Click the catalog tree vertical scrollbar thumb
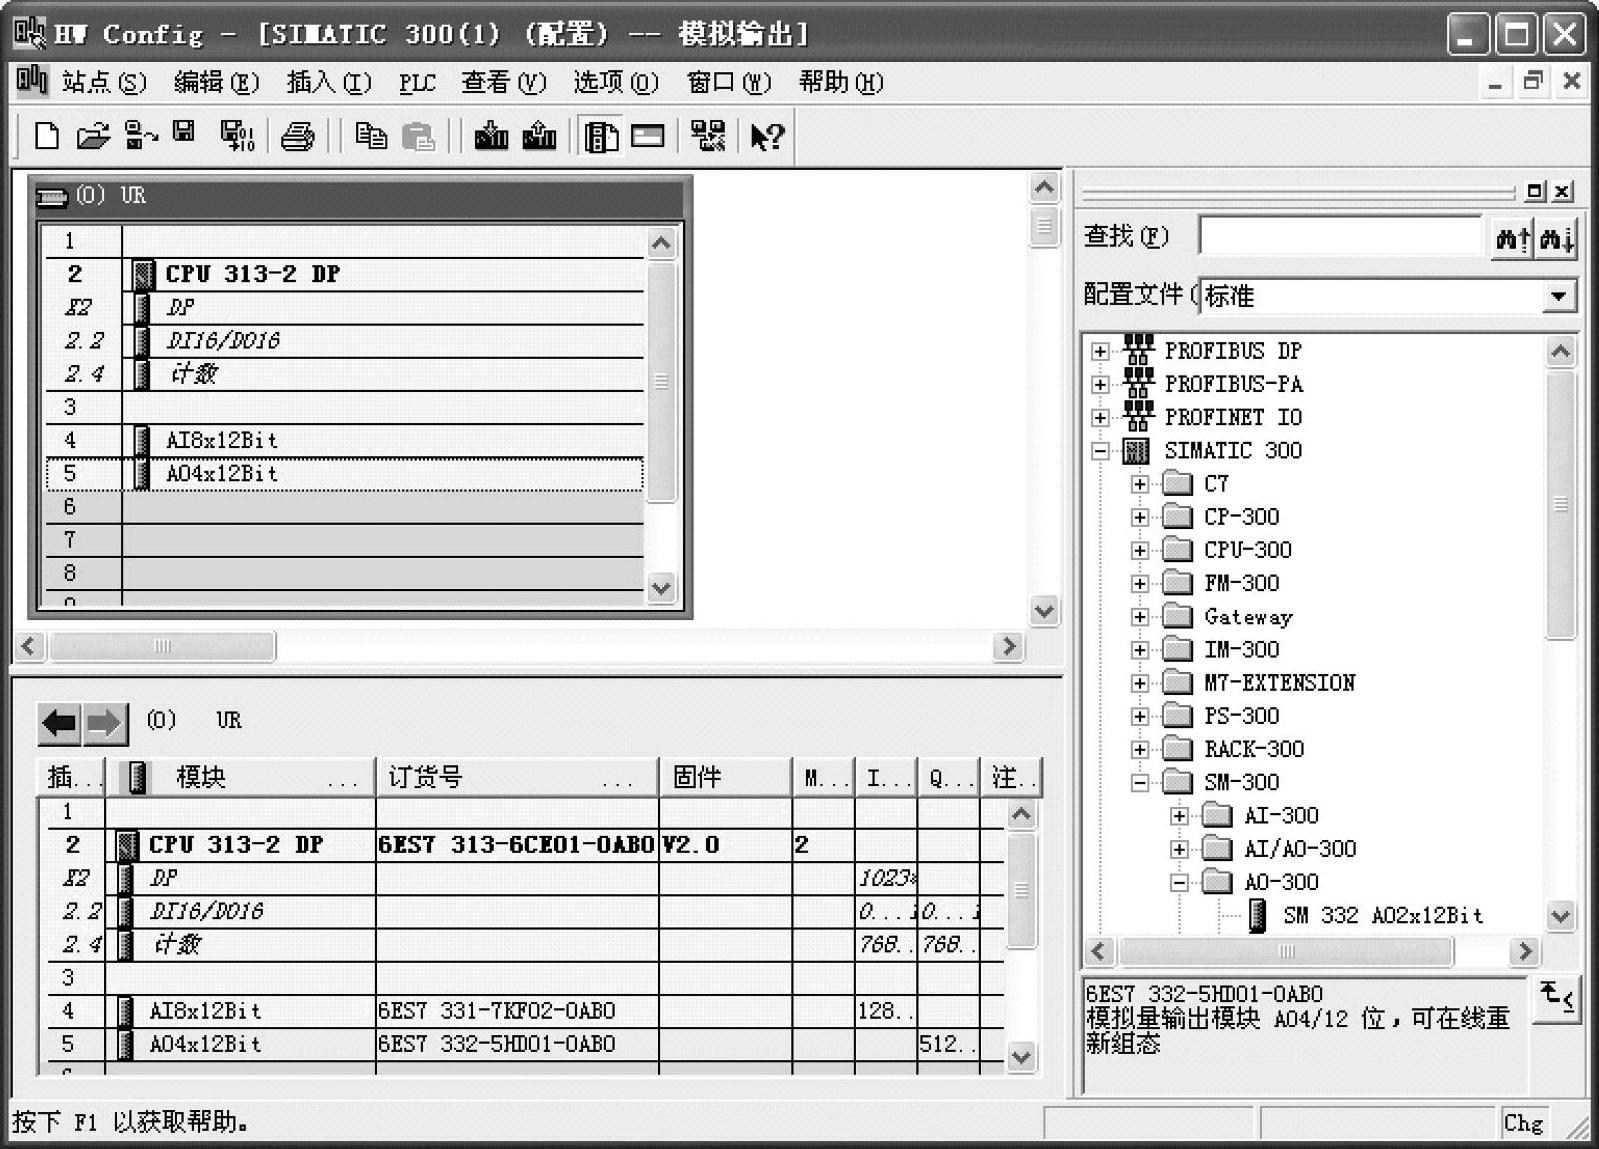This screenshot has width=1599, height=1149. tap(1560, 504)
